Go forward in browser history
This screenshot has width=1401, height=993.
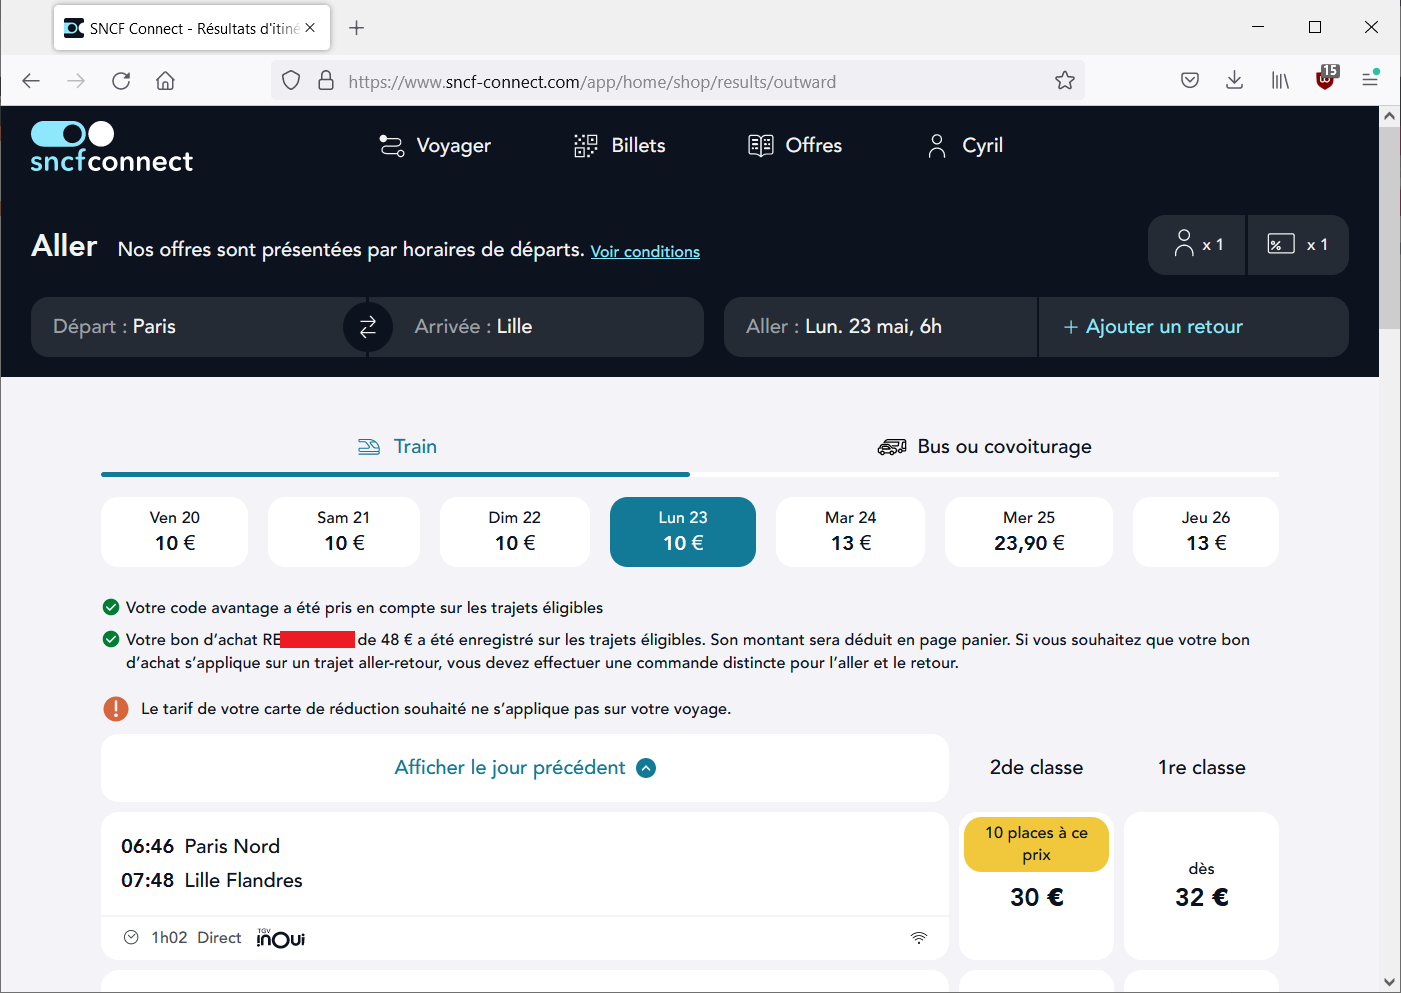(76, 81)
